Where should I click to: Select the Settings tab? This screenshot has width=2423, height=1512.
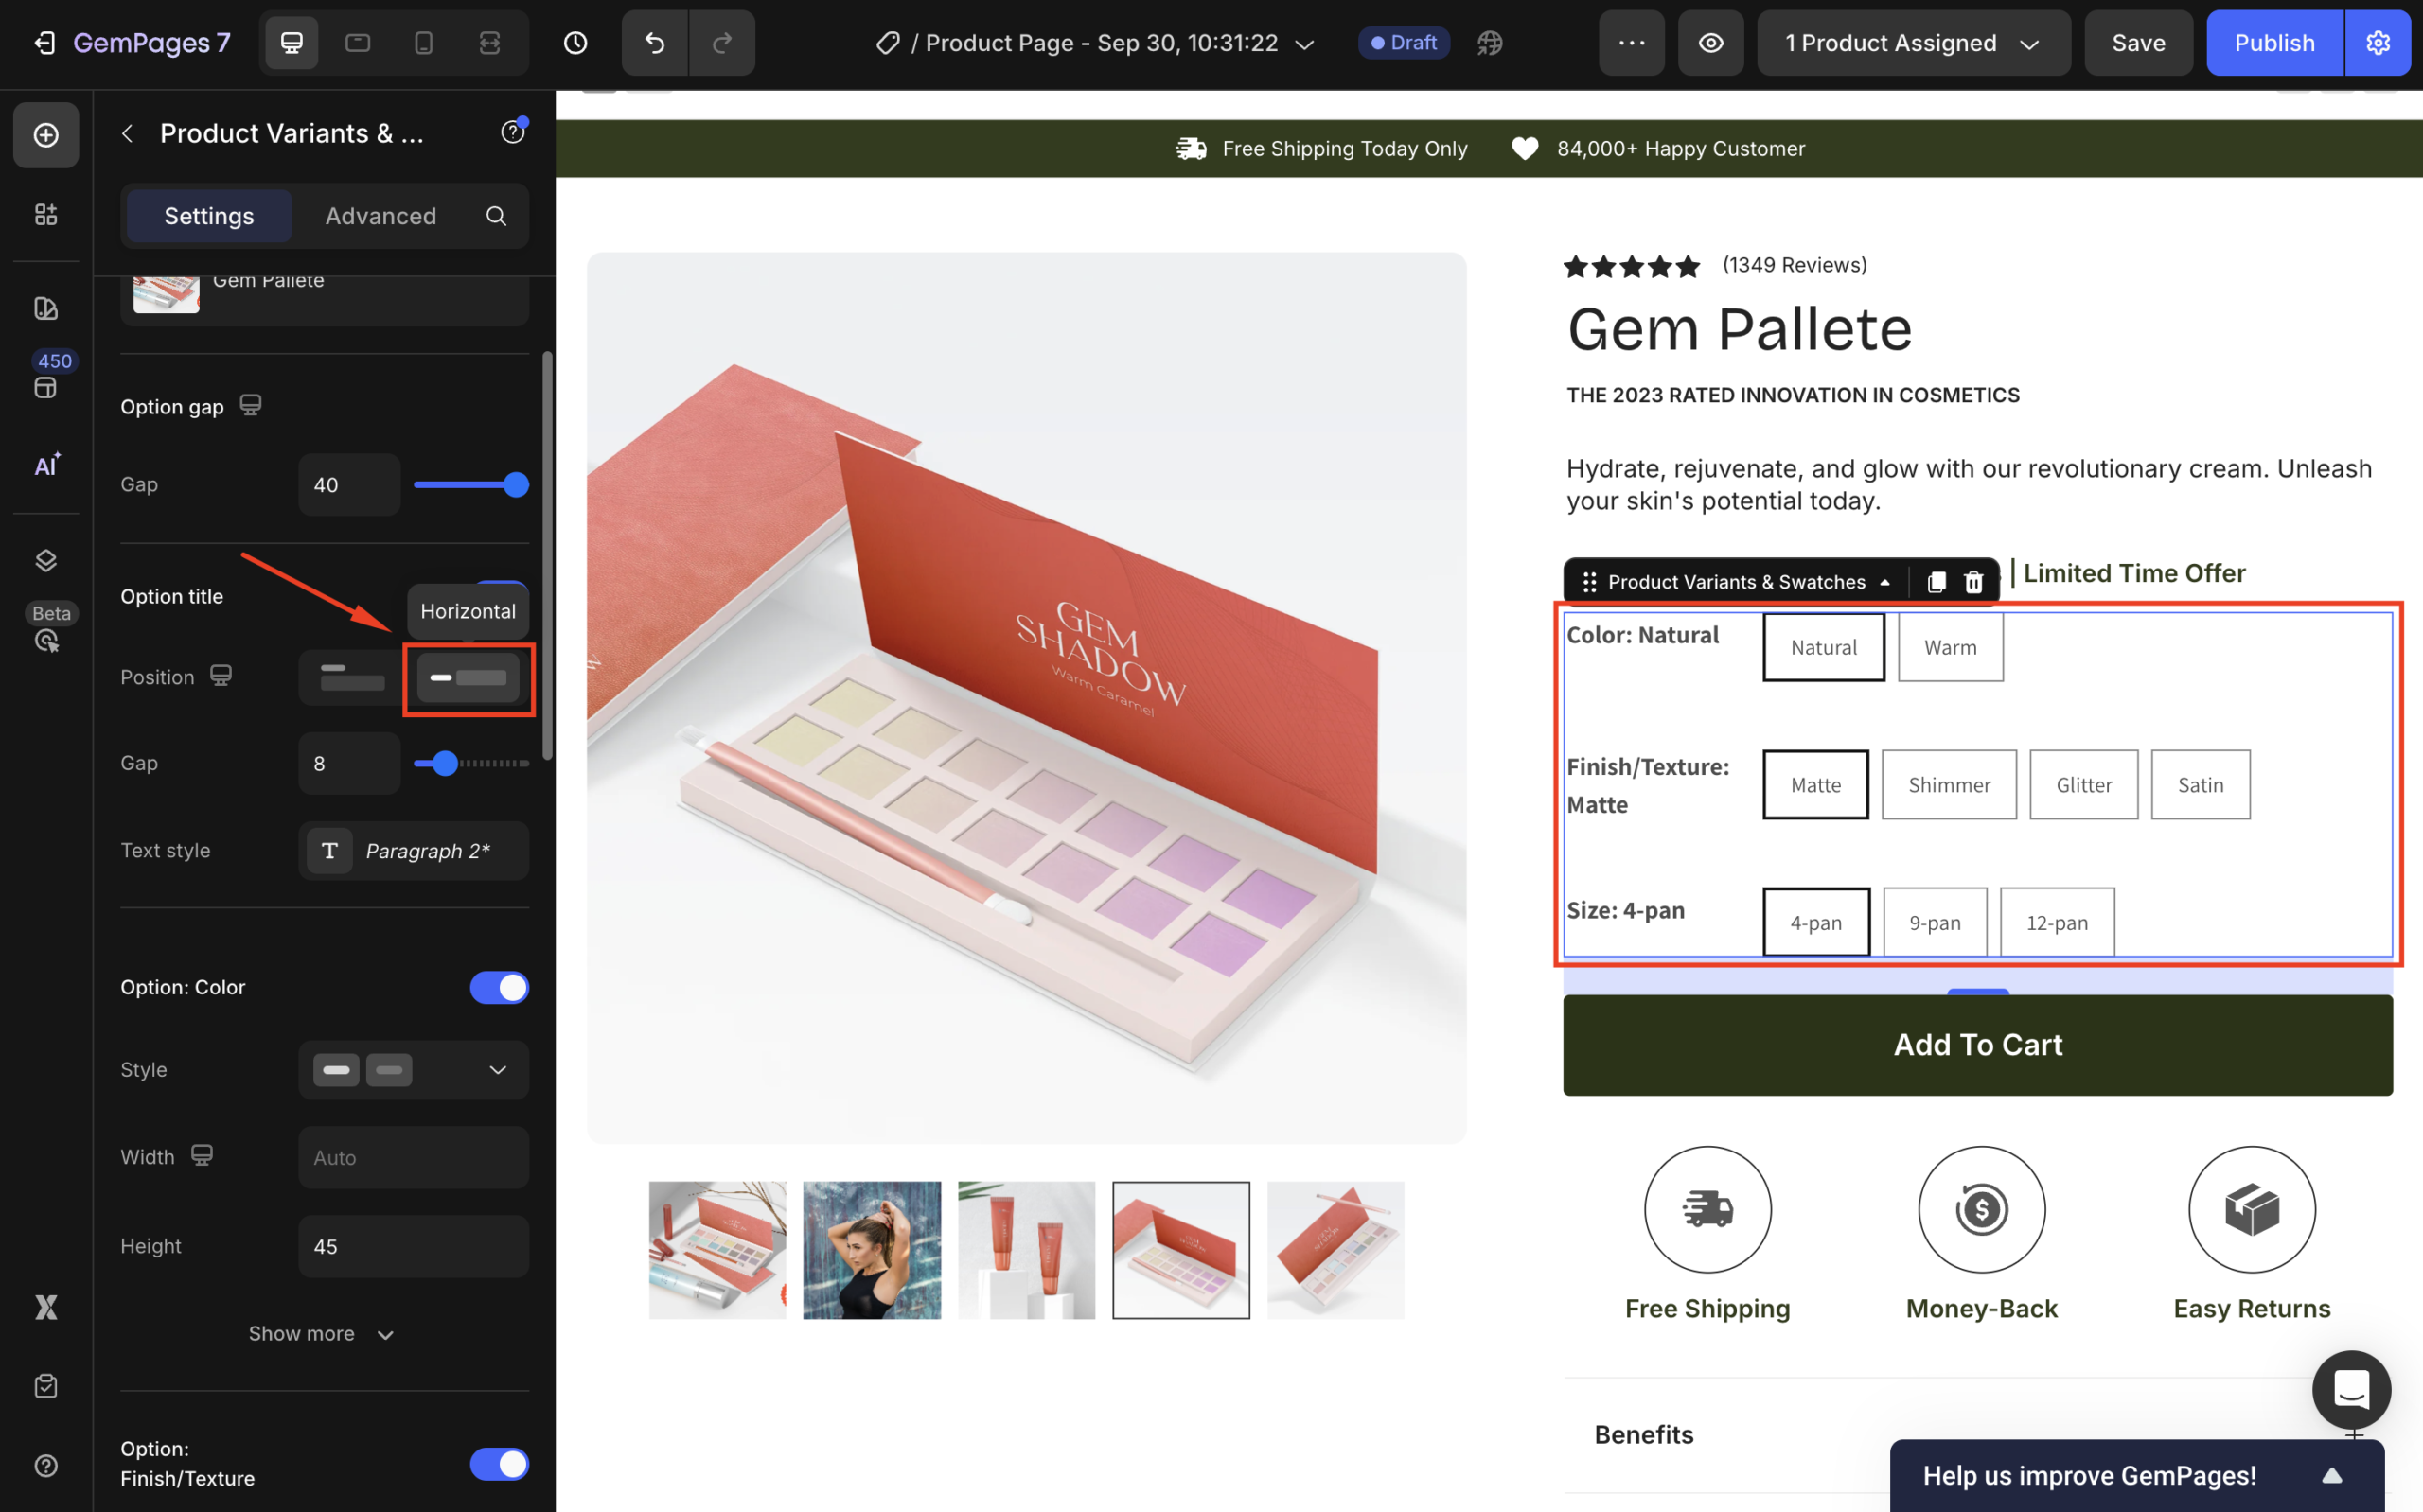[209, 216]
